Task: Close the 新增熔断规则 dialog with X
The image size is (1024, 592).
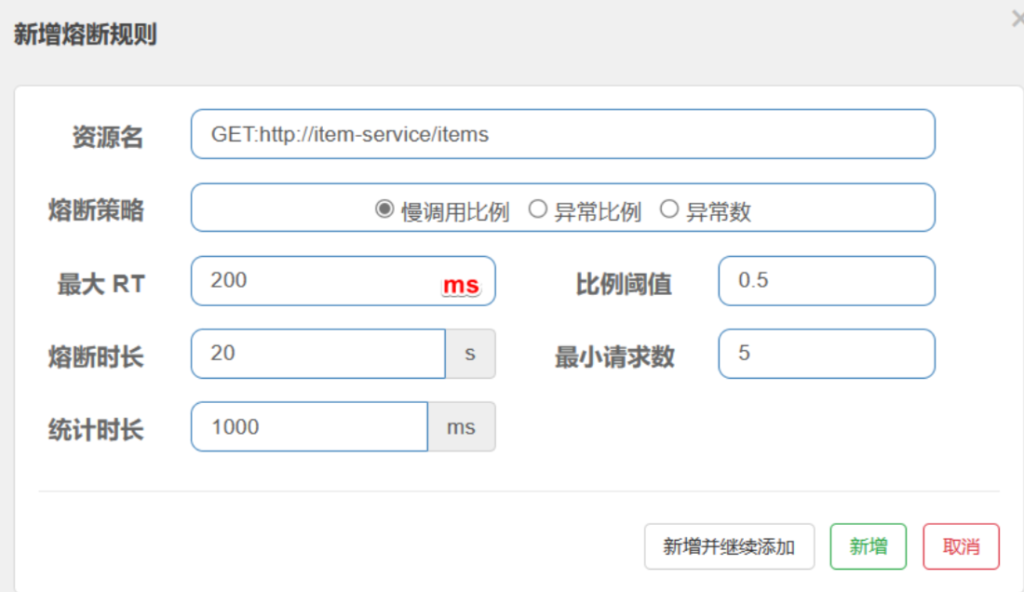Action: click(1016, 17)
